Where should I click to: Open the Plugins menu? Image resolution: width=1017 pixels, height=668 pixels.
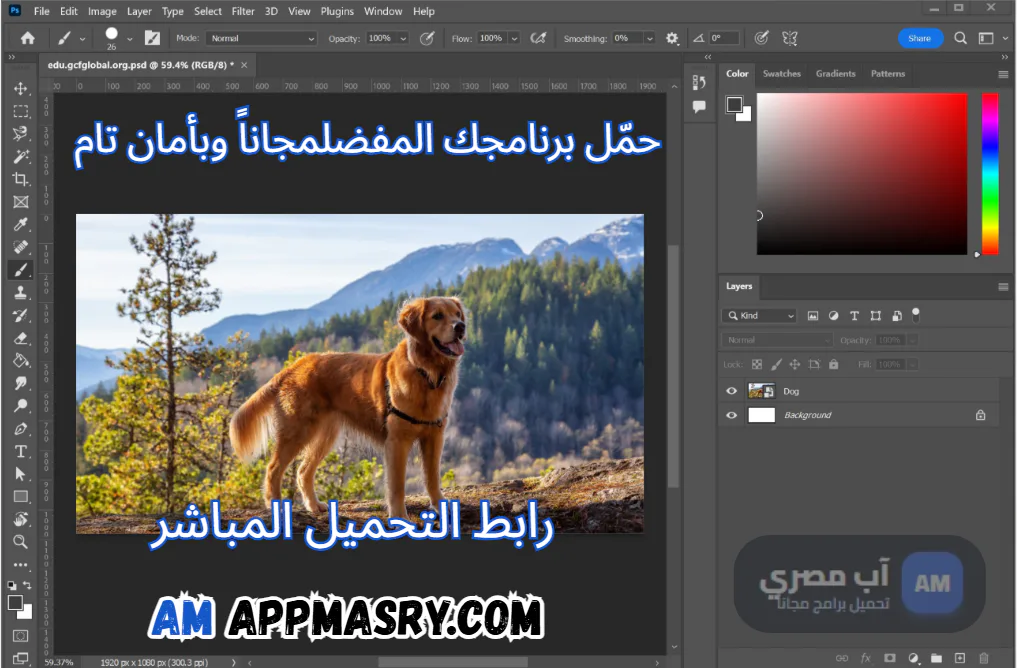pyautogui.click(x=337, y=11)
